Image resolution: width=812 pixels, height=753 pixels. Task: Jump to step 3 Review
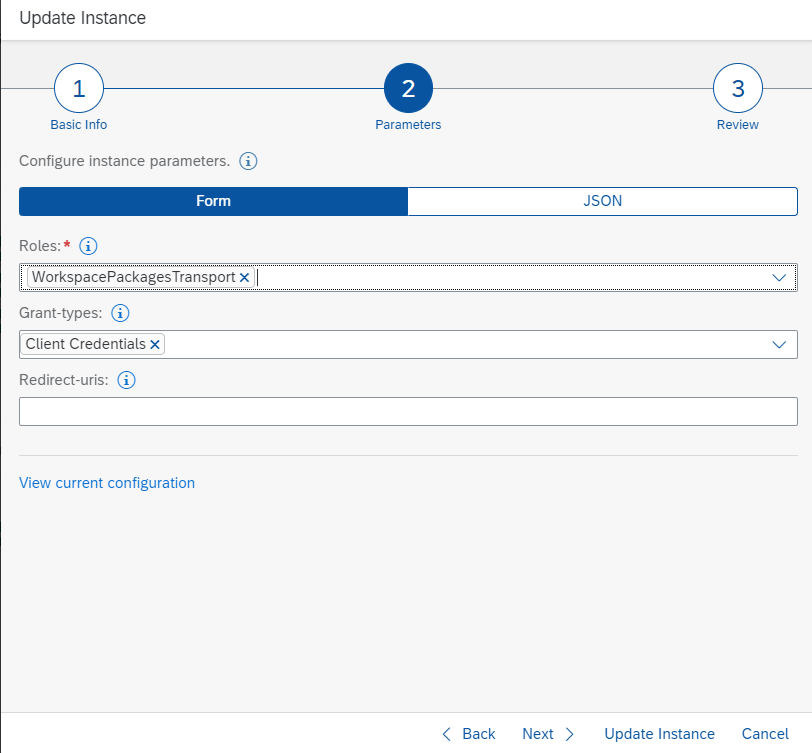click(737, 89)
